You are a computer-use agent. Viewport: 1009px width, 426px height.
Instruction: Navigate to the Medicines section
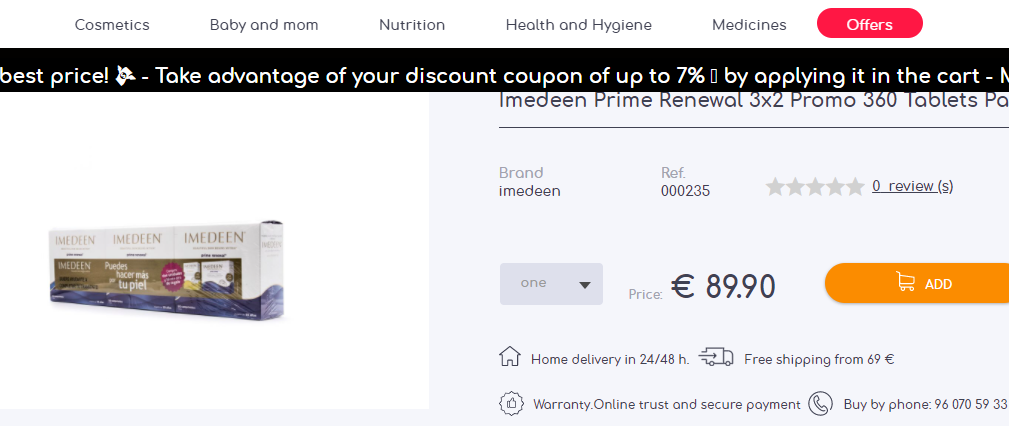(x=749, y=25)
